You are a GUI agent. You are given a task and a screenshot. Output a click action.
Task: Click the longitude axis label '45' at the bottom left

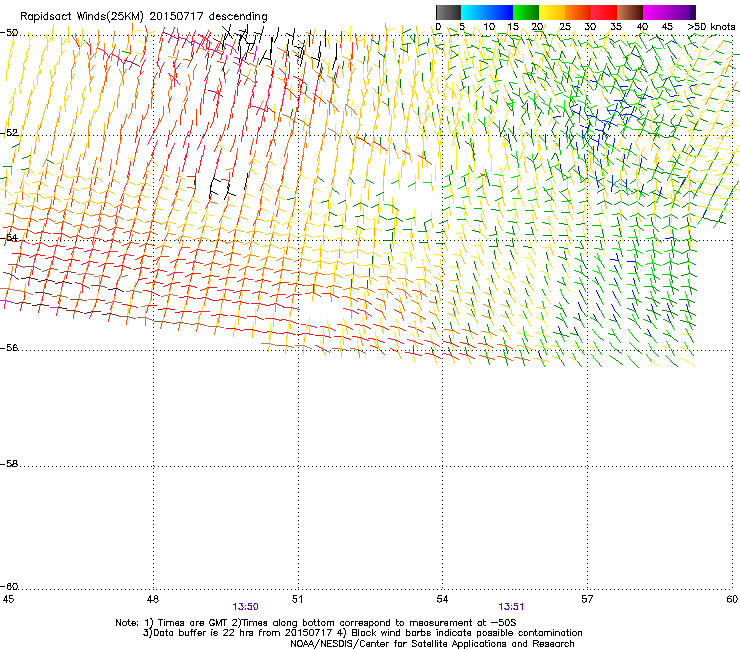8,599
